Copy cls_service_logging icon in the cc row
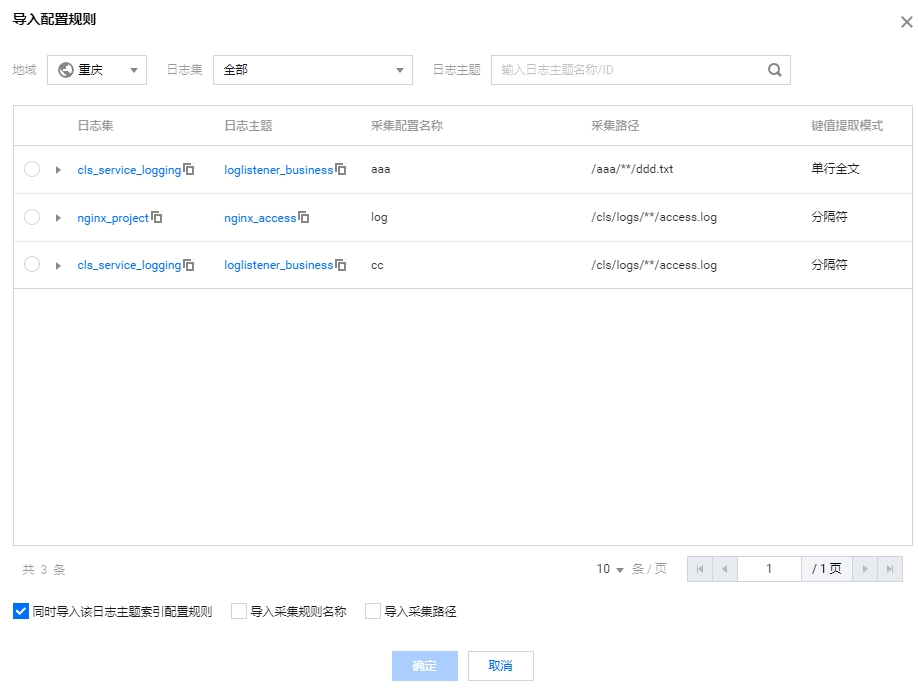Viewport: 918px width, 693px height. click(x=189, y=265)
